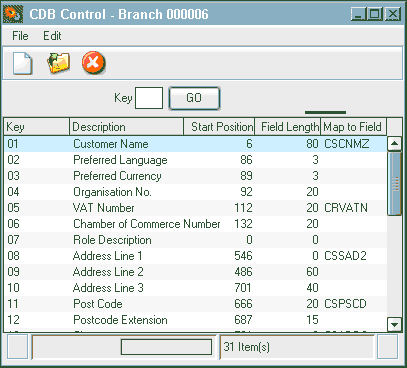Click the status bar progress box
The image size is (407, 368).
(x=166, y=347)
